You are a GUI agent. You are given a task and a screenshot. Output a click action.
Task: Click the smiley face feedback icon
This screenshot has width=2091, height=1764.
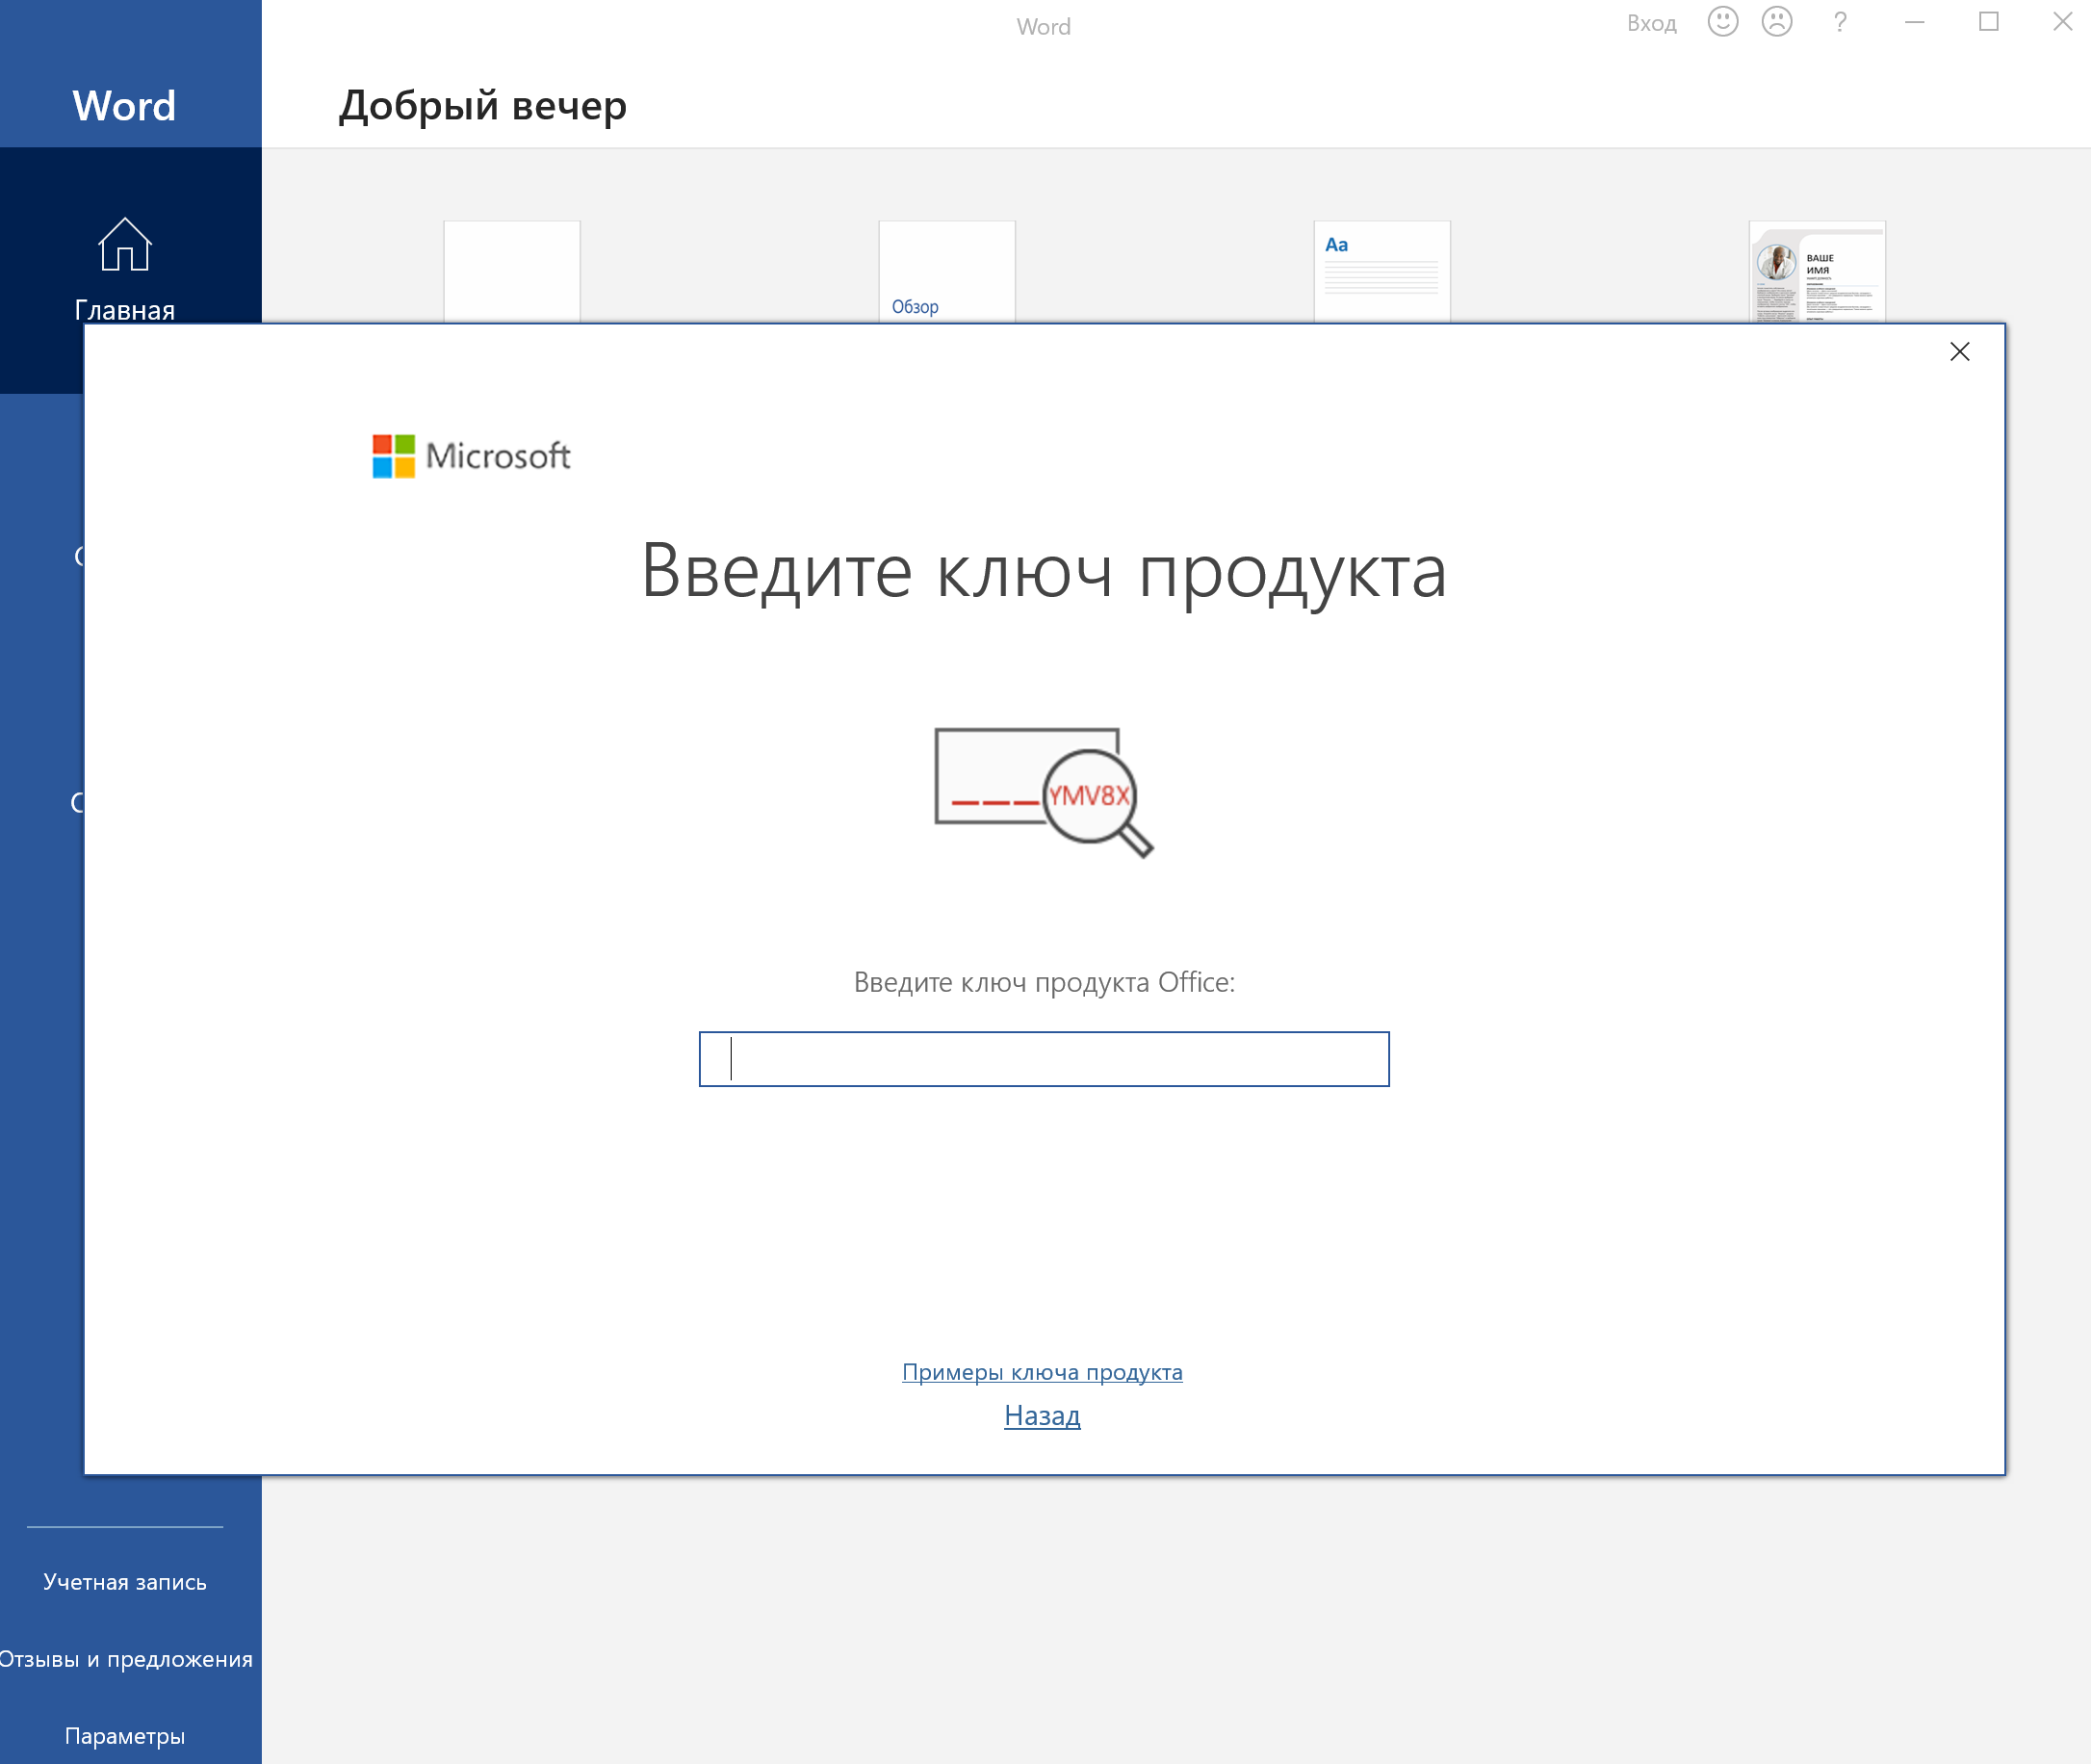[x=1722, y=22]
